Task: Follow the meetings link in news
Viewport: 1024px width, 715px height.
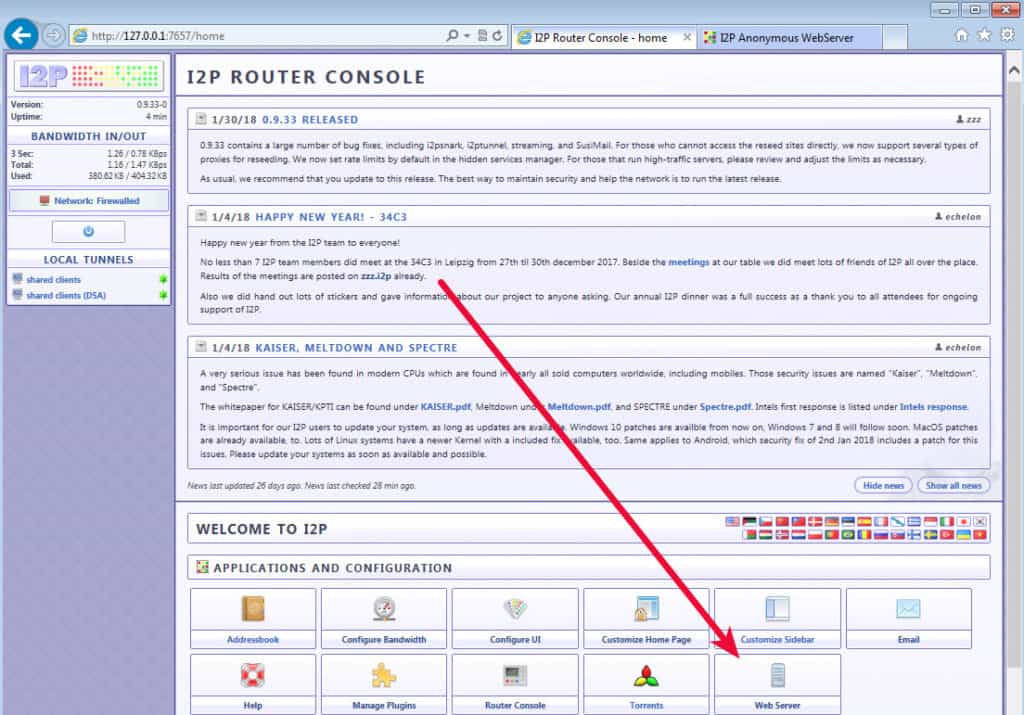Action: pos(688,262)
